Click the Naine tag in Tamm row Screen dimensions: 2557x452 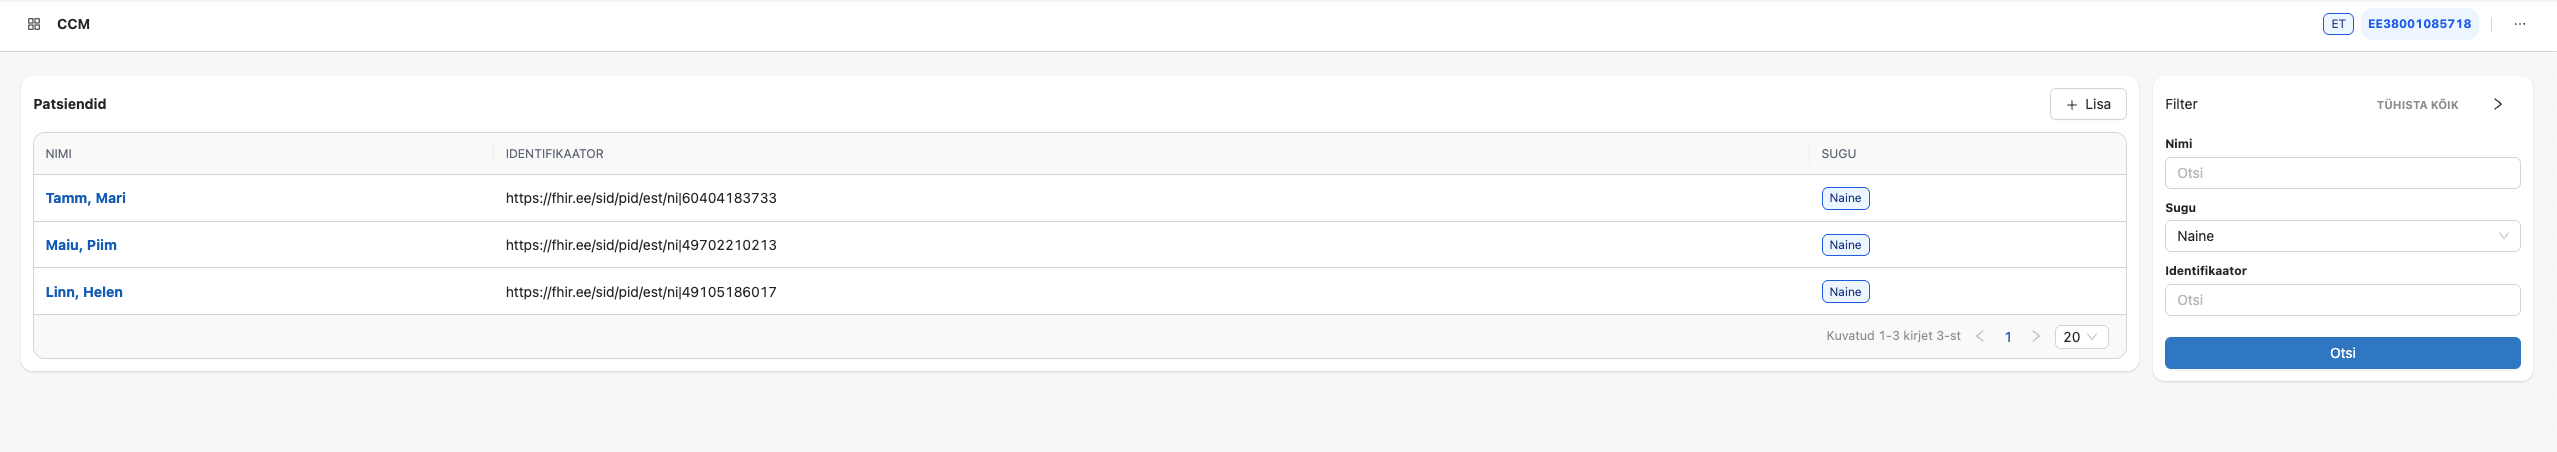[x=1845, y=198]
